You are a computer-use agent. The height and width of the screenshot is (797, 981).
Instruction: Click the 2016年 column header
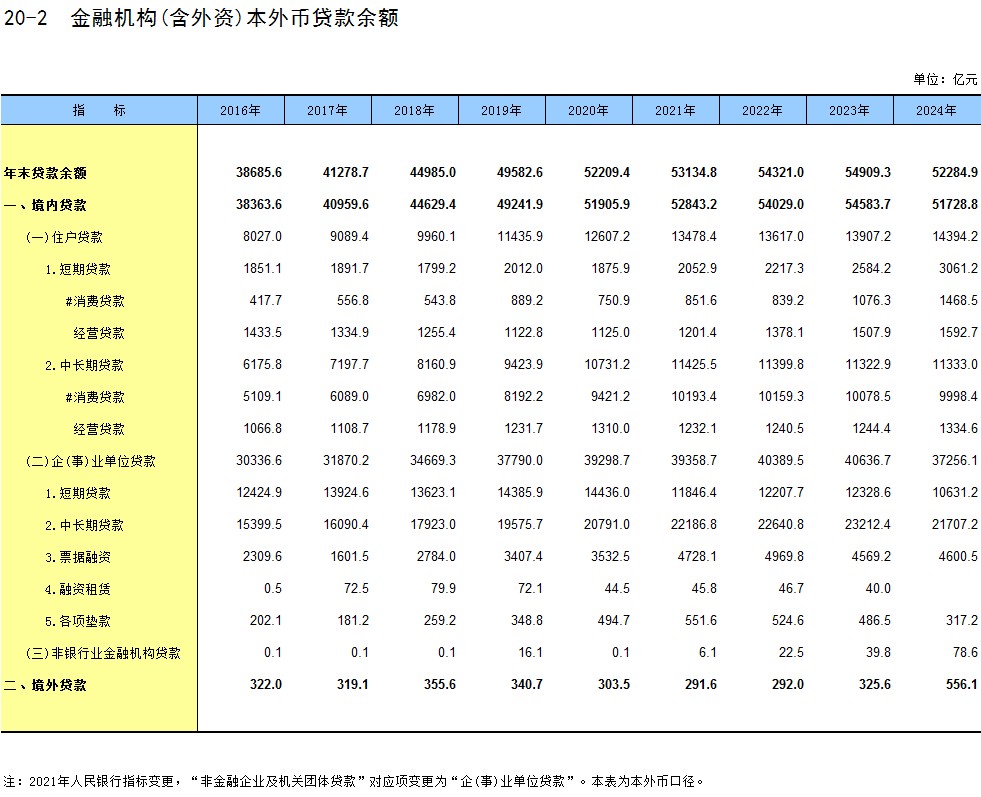click(x=240, y=111)
